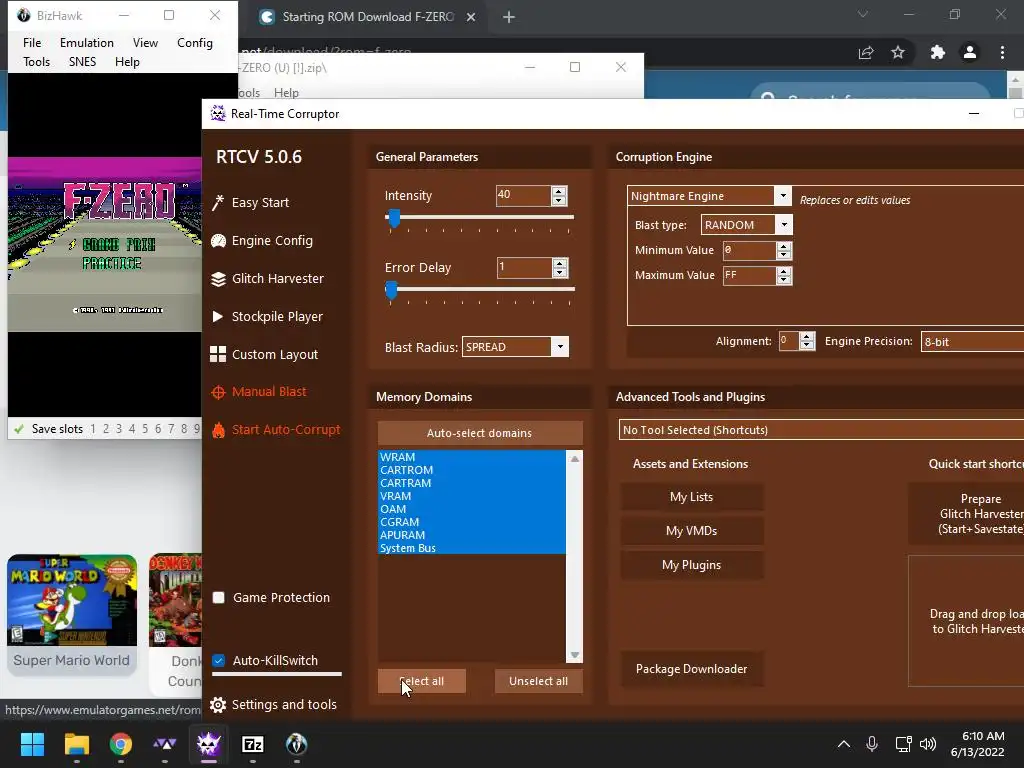Open No Tool Selected (Shortcuts) dropdown
This screenshot has height=768, width=1024.
822,430
